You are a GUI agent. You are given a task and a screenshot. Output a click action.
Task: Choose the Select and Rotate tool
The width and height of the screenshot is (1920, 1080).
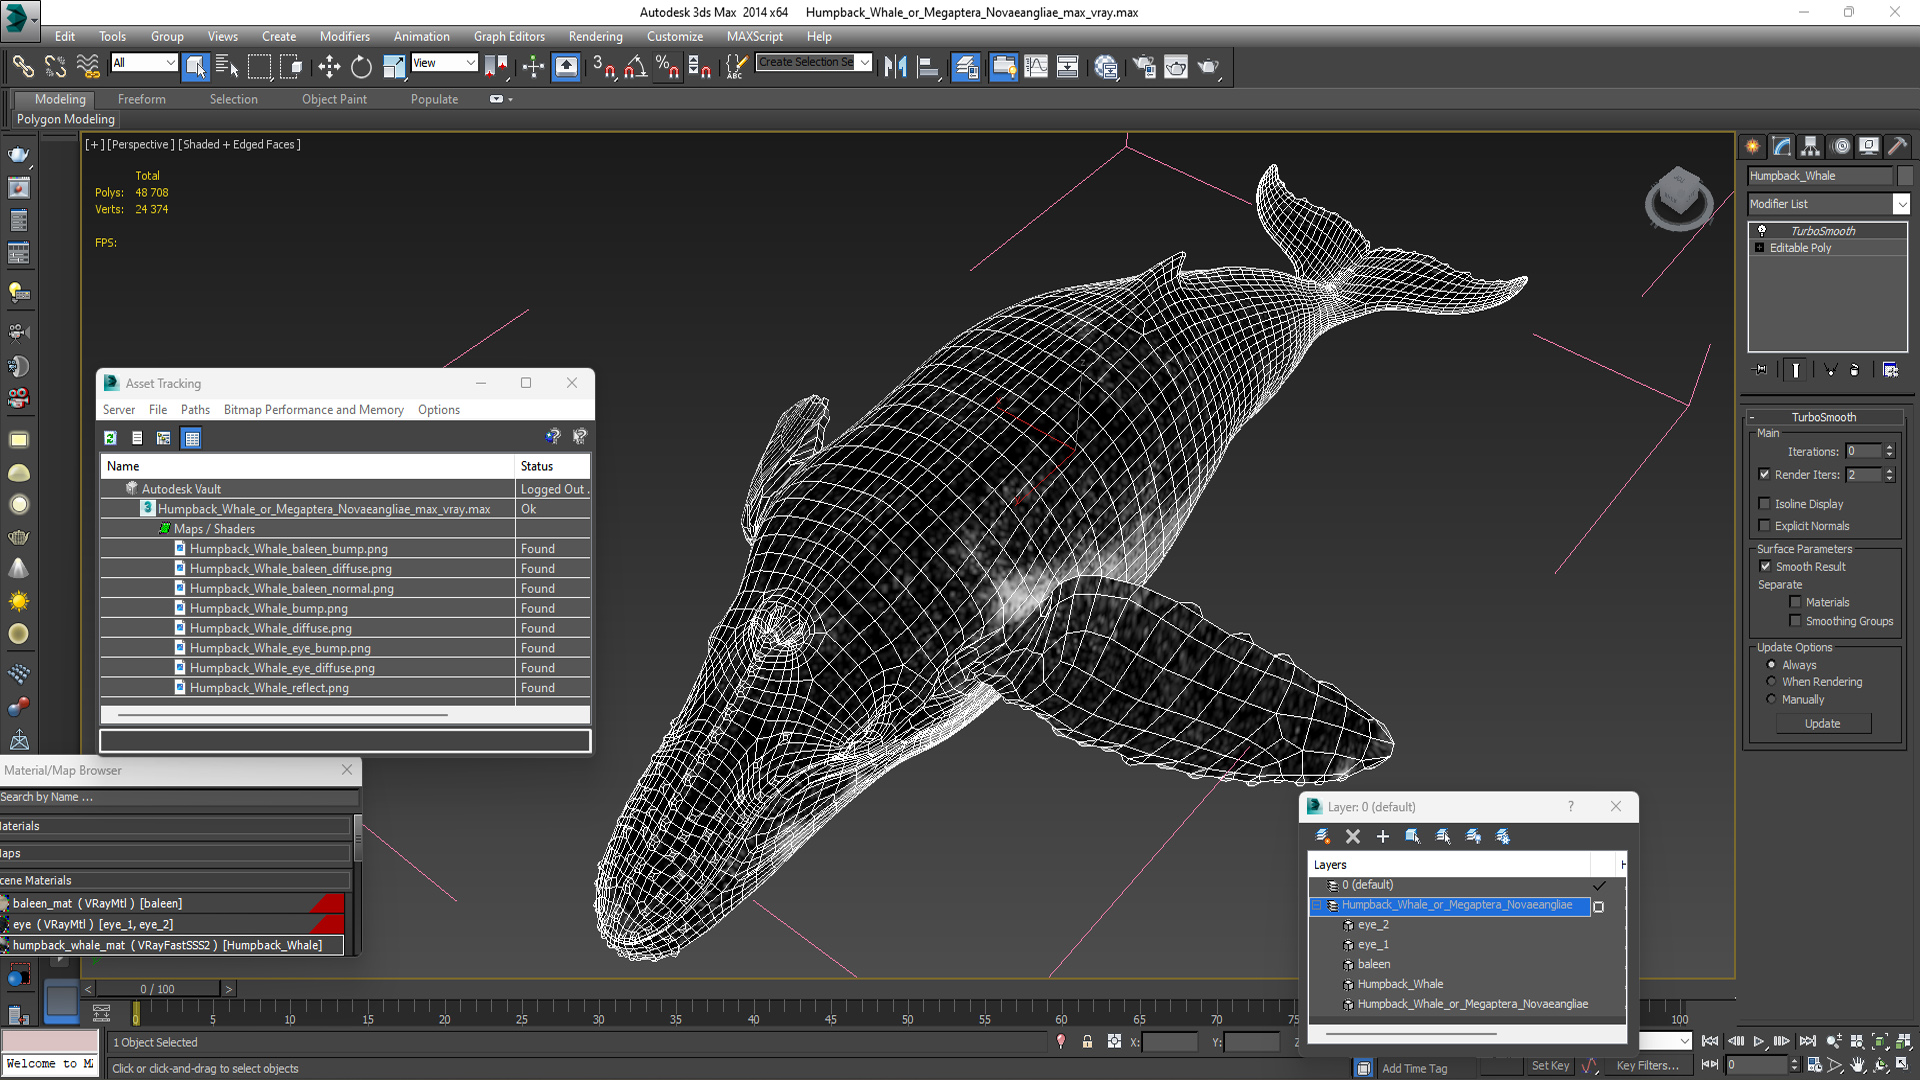[x=361, y=67]
